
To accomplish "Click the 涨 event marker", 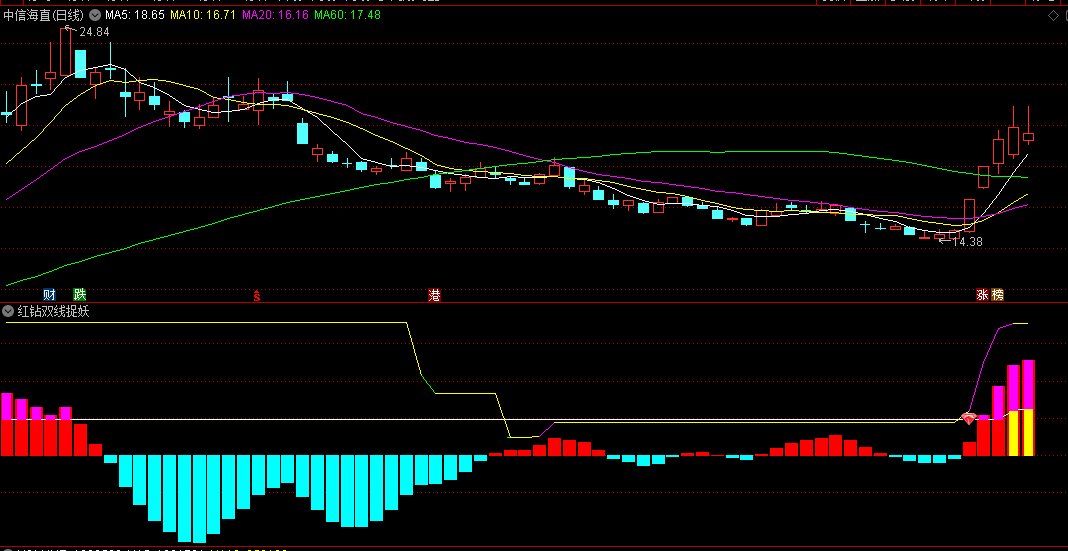I will point(983,295).
